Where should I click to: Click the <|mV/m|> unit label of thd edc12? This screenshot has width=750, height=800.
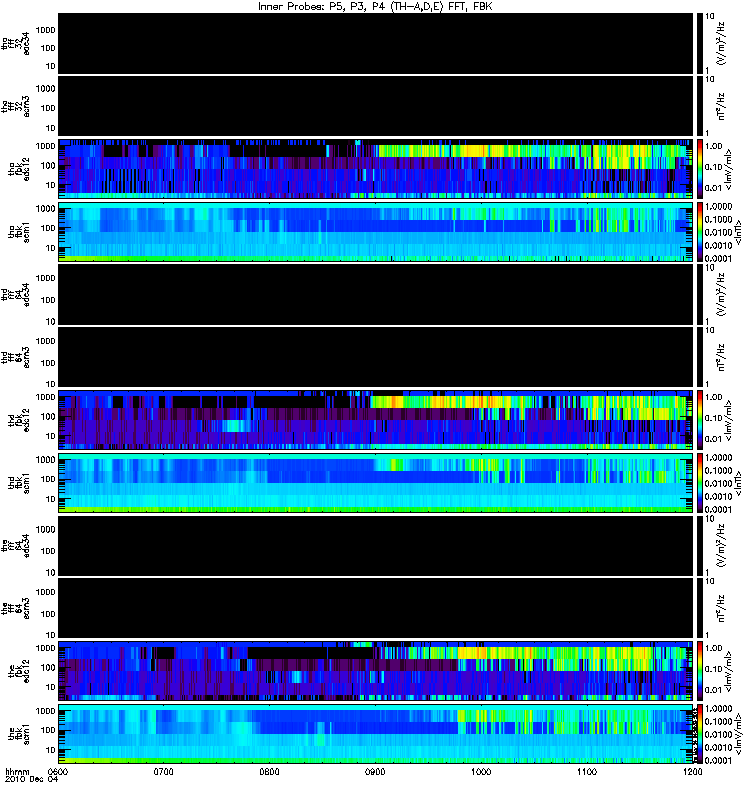click(729, 420)
